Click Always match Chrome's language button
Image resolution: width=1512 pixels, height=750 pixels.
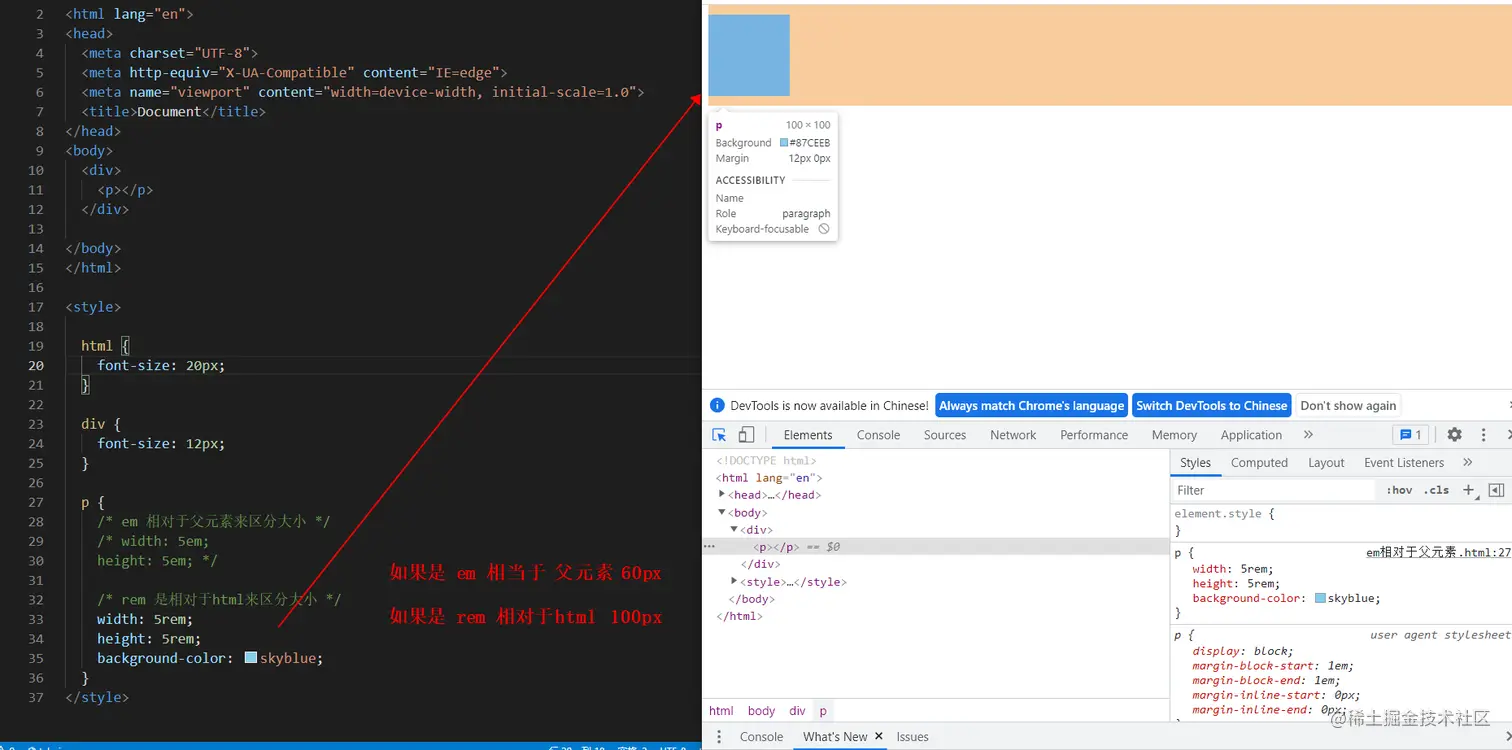click(x=1031, y=406)
